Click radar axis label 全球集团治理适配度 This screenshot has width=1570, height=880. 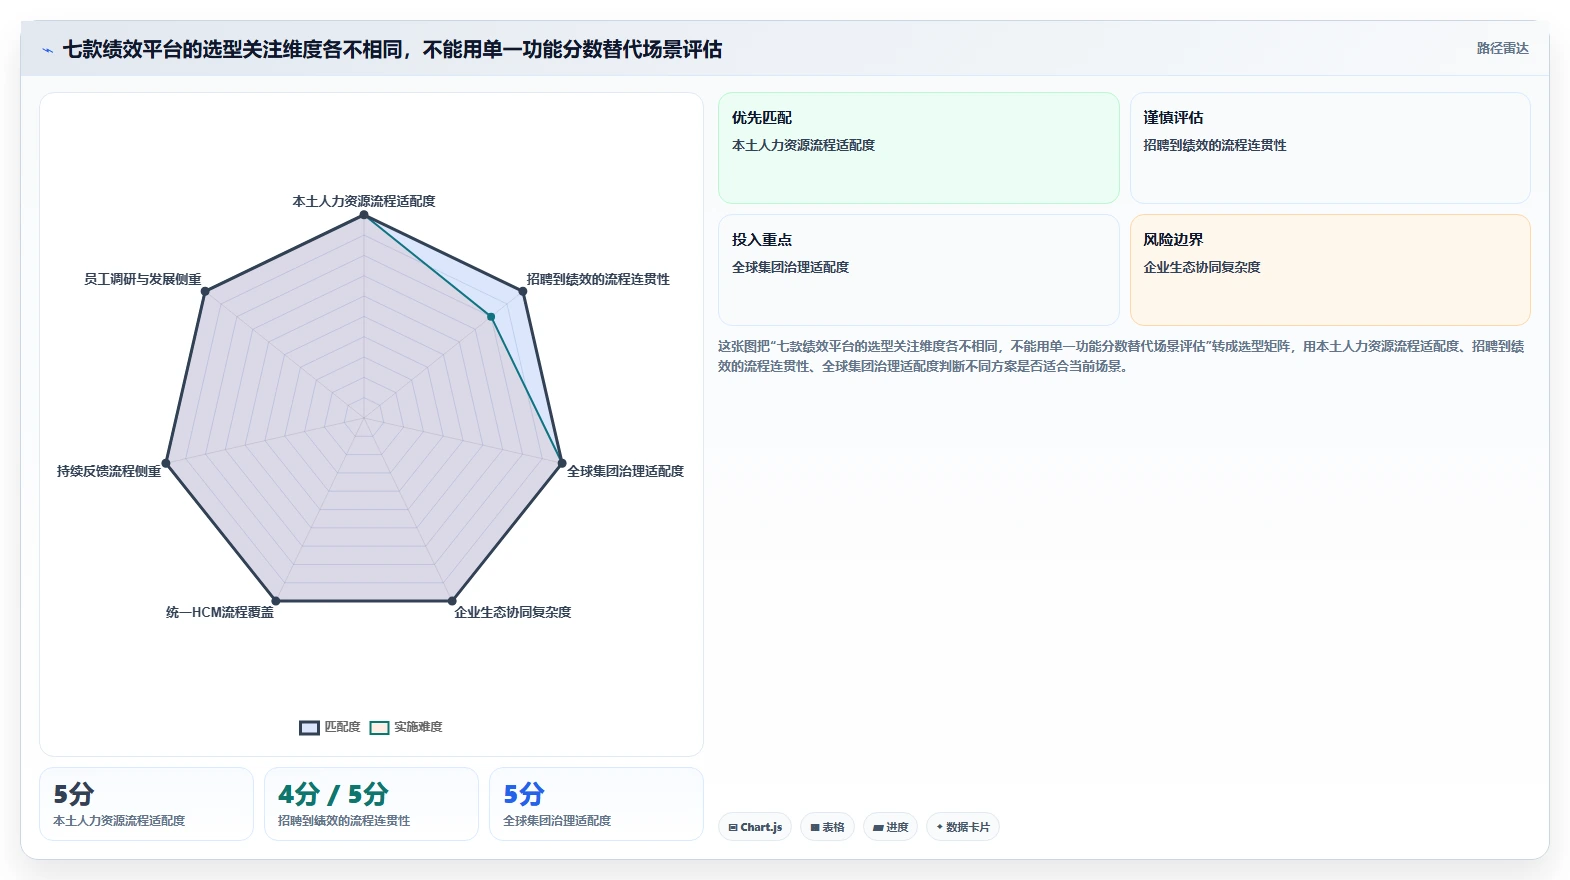coord(626,471)
